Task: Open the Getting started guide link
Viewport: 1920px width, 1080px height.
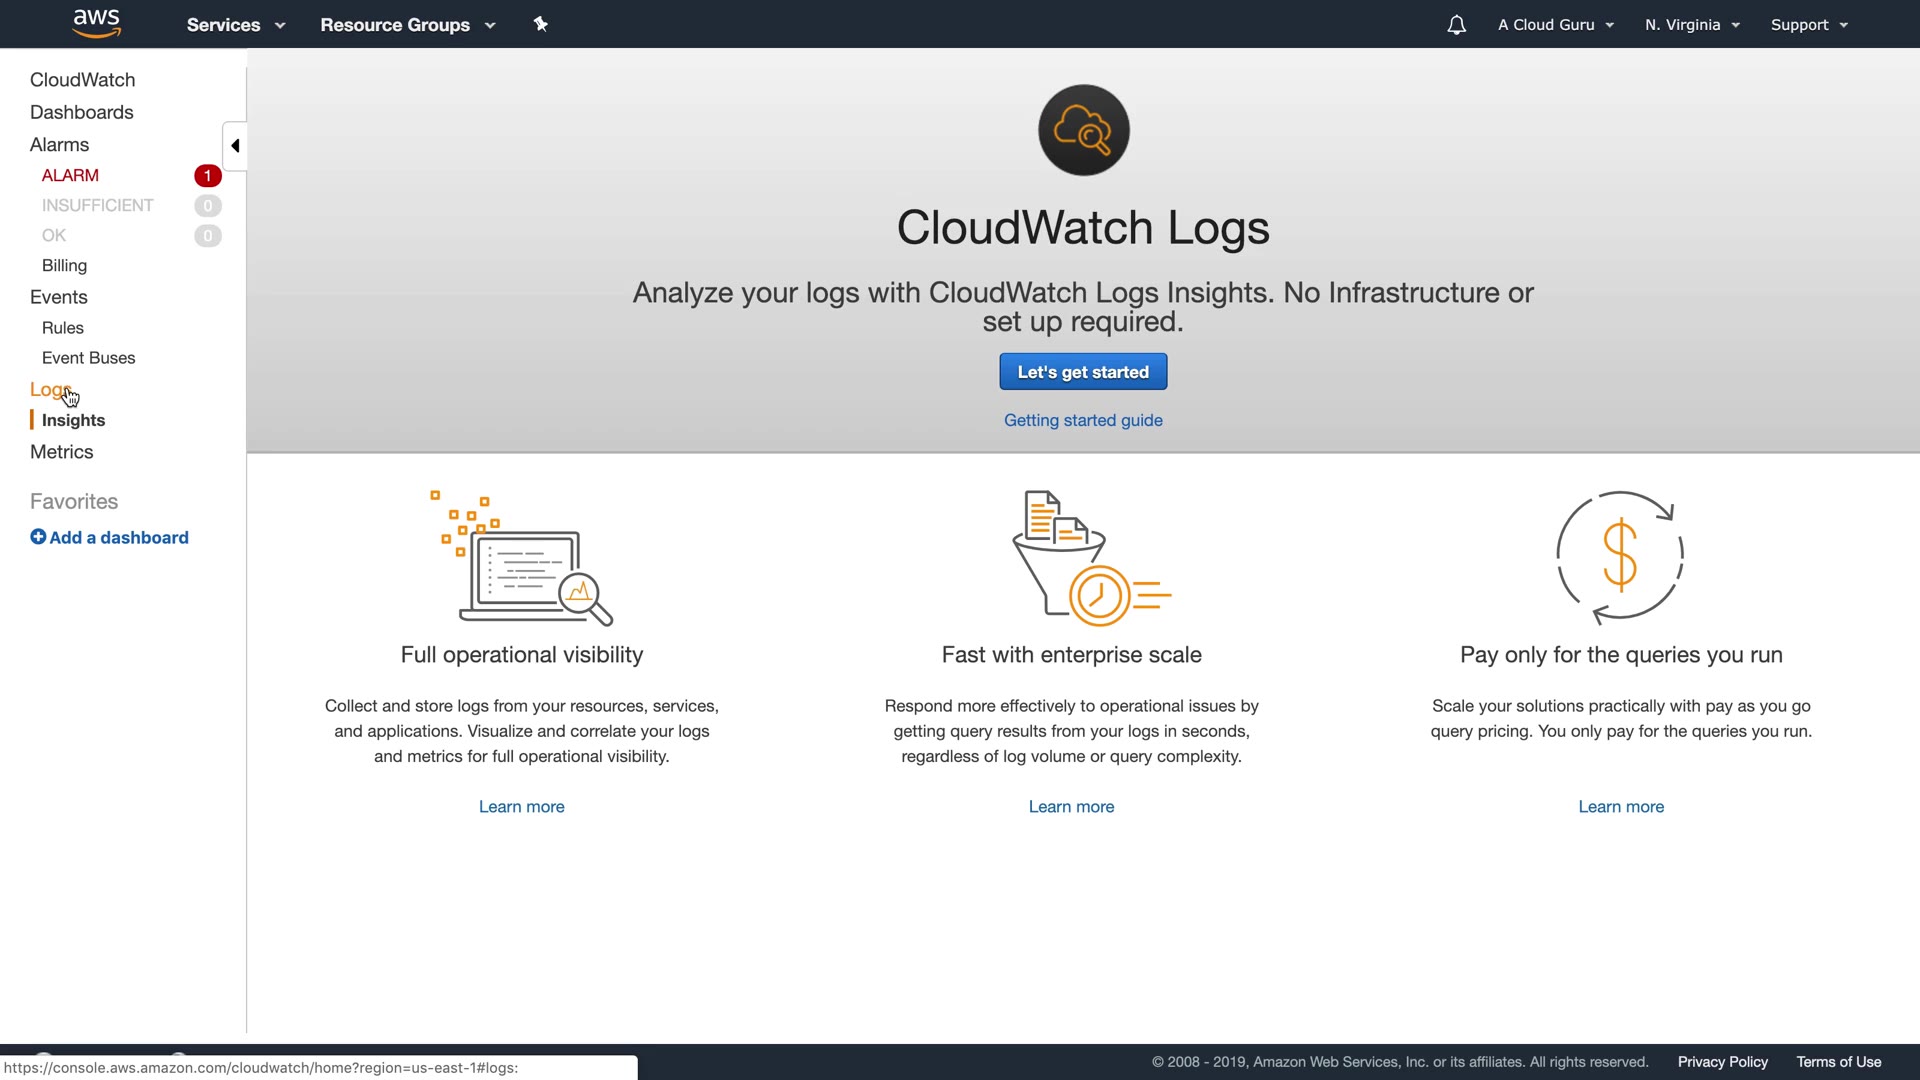Action: click(1083, 420)
